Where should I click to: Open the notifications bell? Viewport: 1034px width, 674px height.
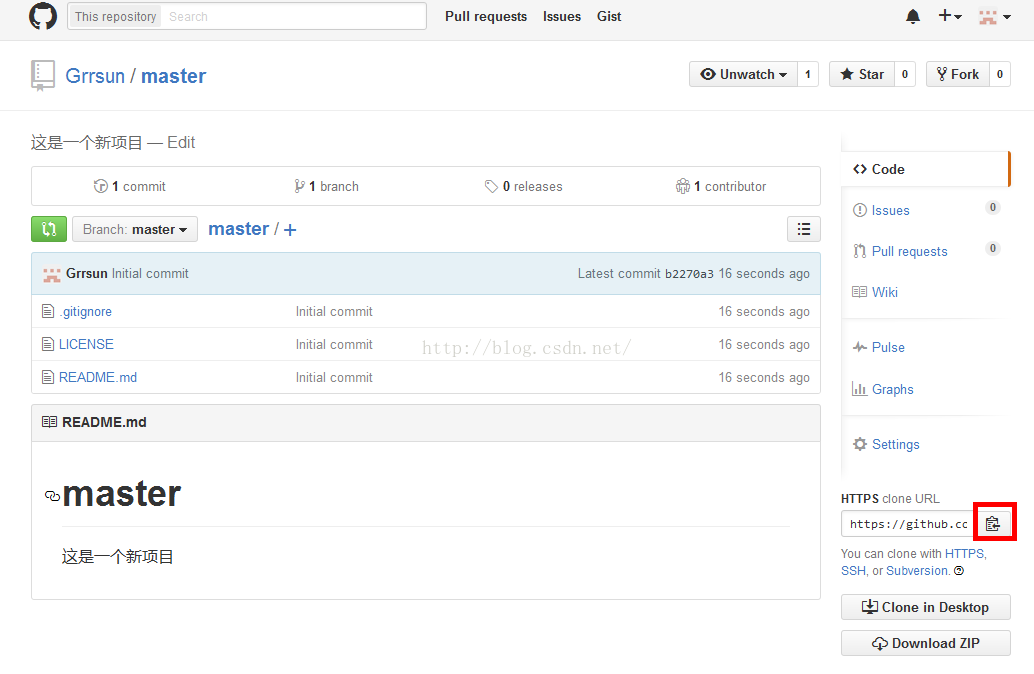pos(913,16)
